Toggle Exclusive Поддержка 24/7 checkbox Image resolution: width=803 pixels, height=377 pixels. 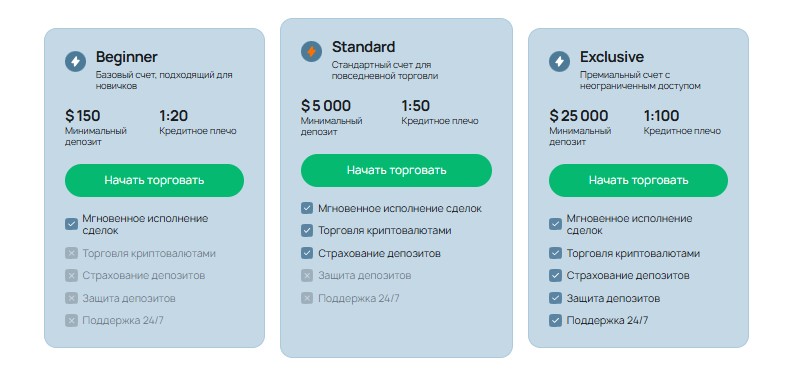(x=555, y=321)
